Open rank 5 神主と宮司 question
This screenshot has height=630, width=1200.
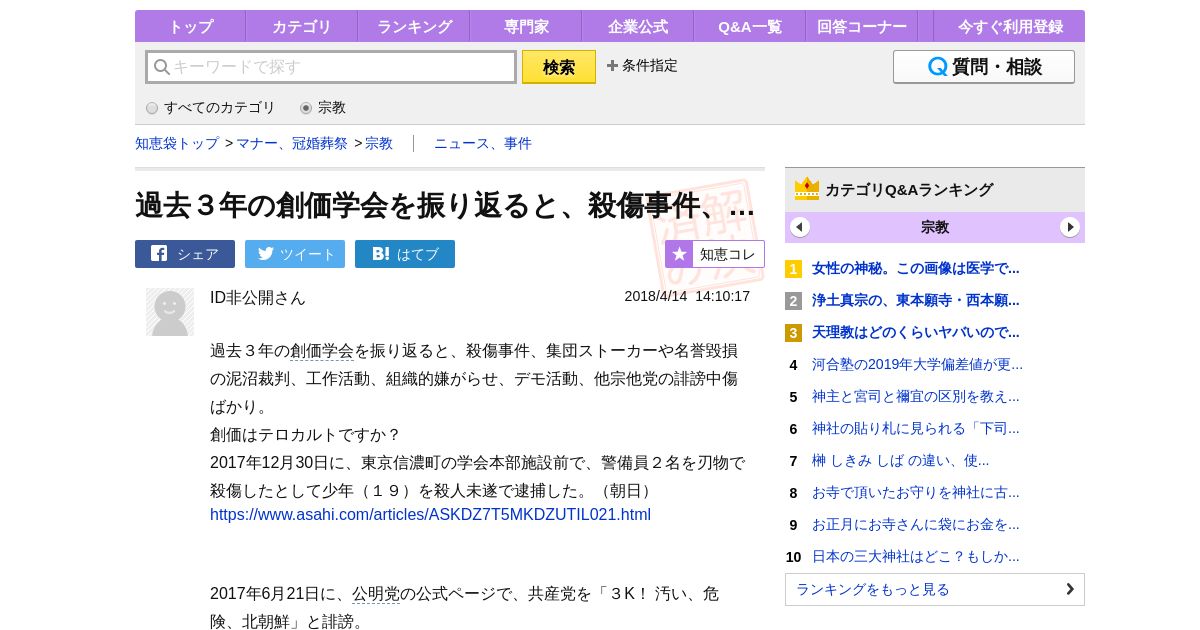[x=916, y=396]
